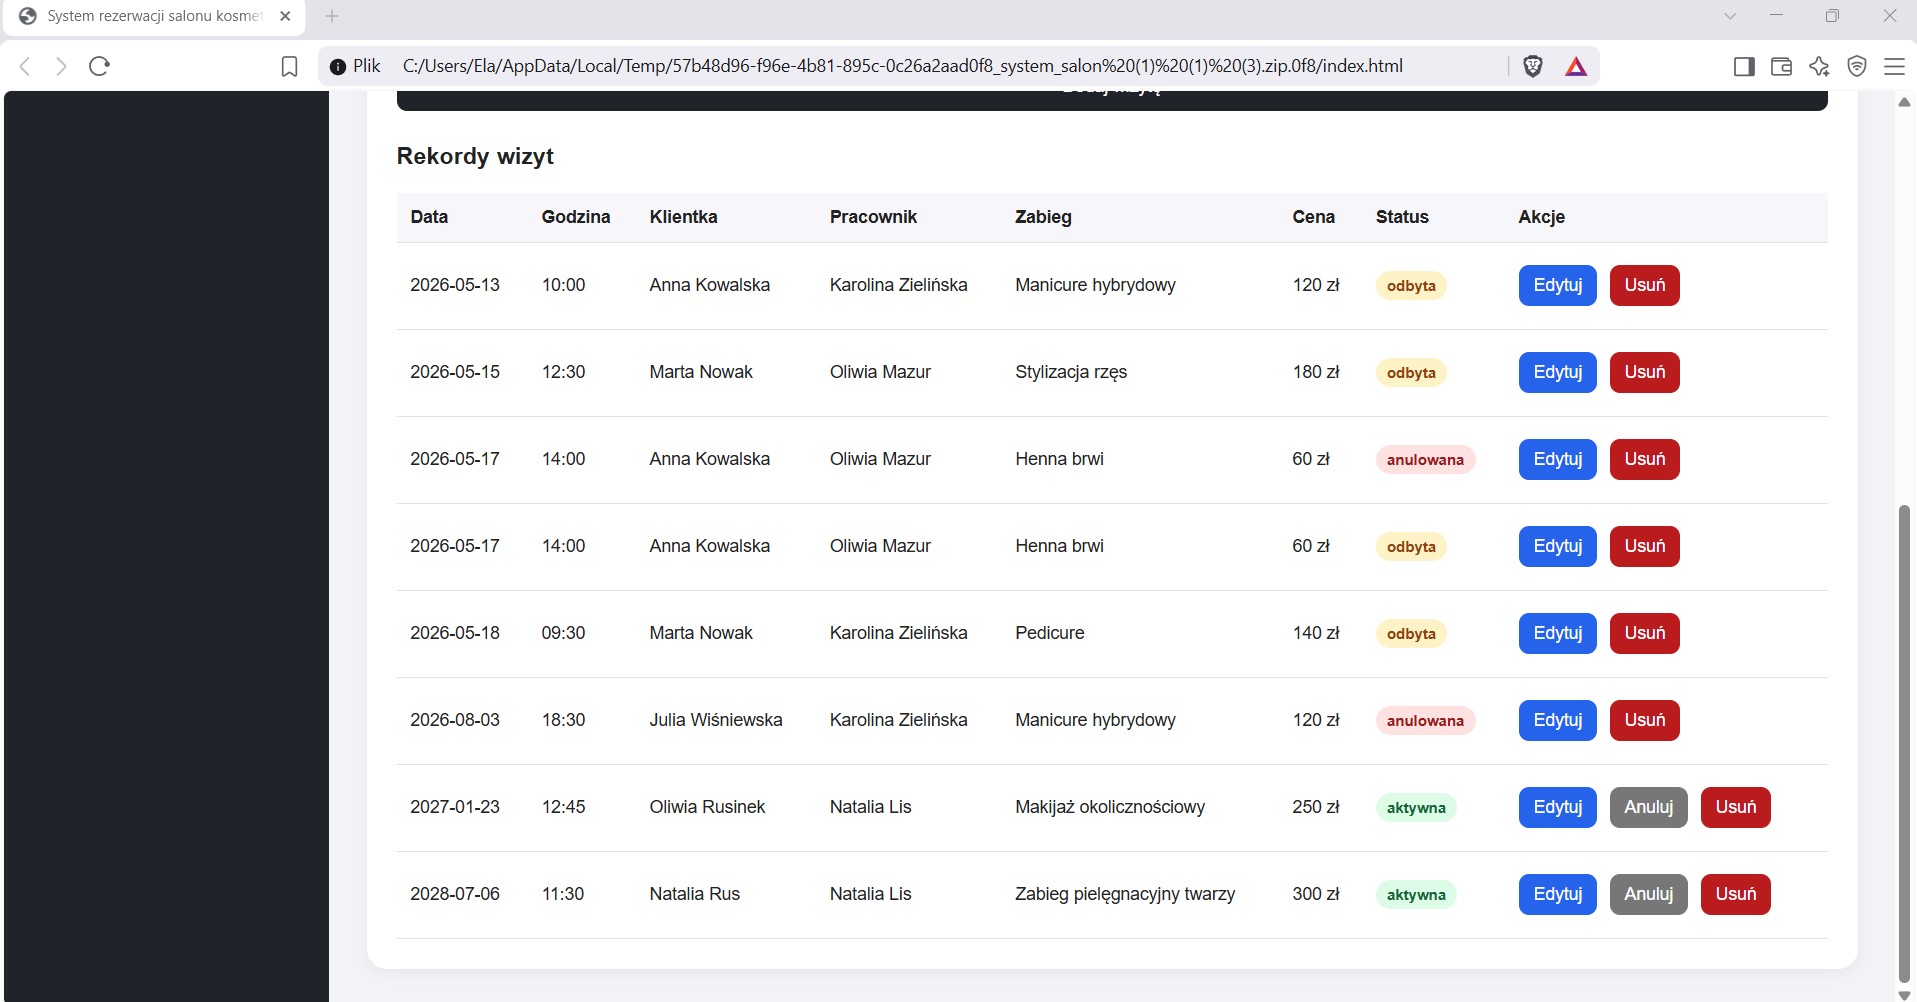The height and width of the screenshot is (1002, 1917).
Task: Click the Status column header
Action: click(x=1402, y=217)
